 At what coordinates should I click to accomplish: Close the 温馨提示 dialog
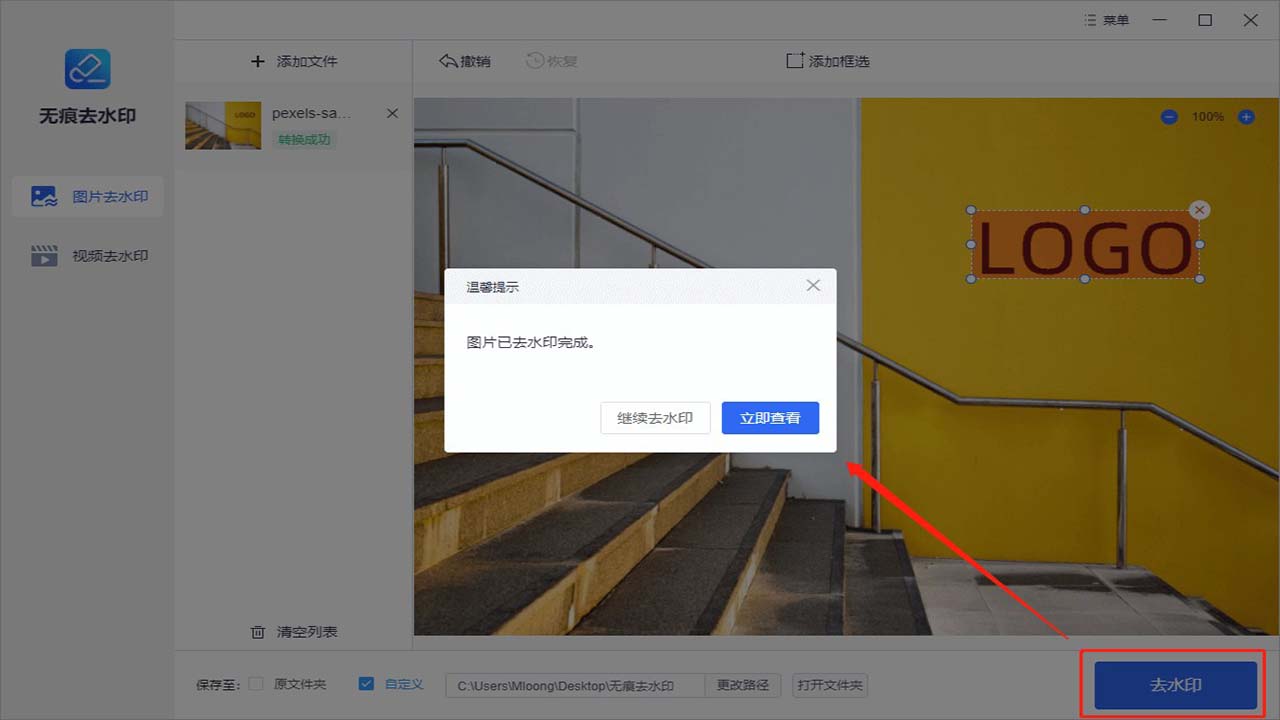pyautogui.click(x=813, y=285)
